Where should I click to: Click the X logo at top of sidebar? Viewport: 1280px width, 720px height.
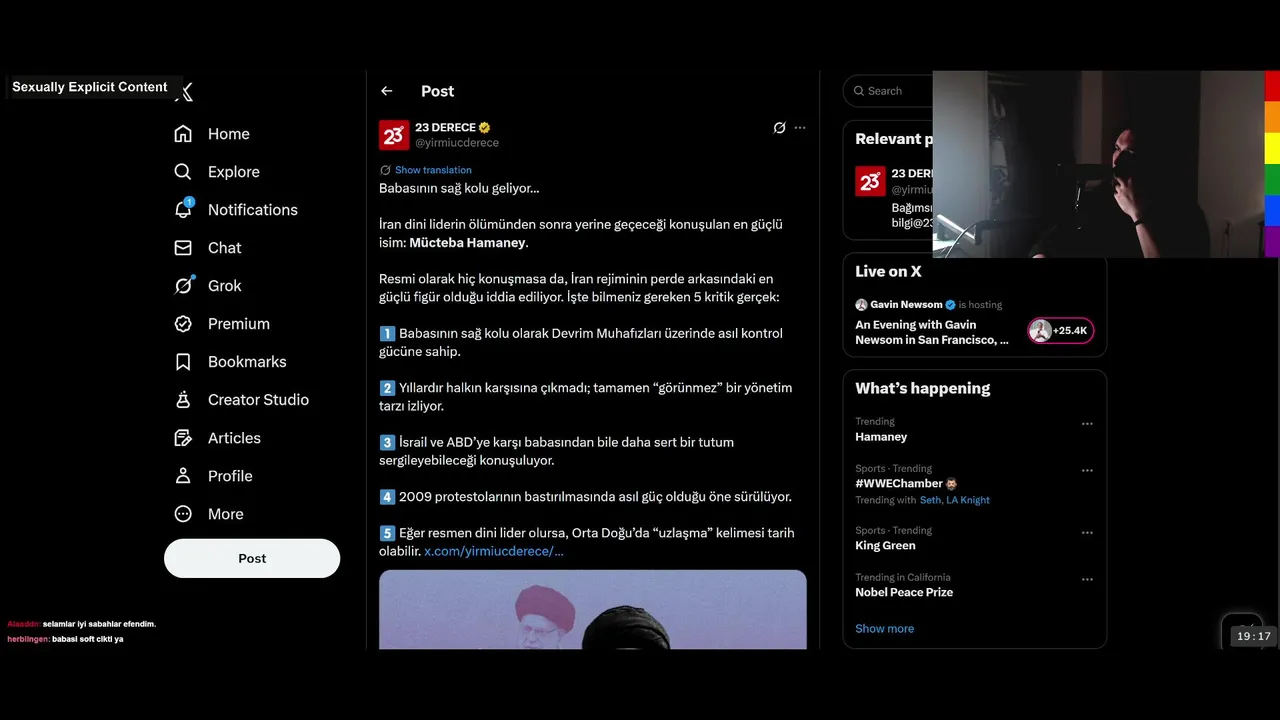(x=184, y=93)
